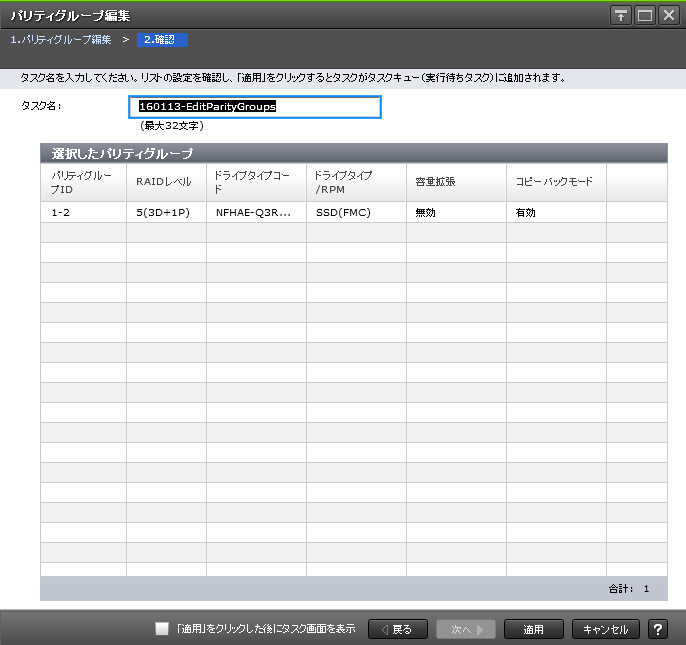
Task: Select the parity group row 1-2
Action: click(x=83, y=213)
